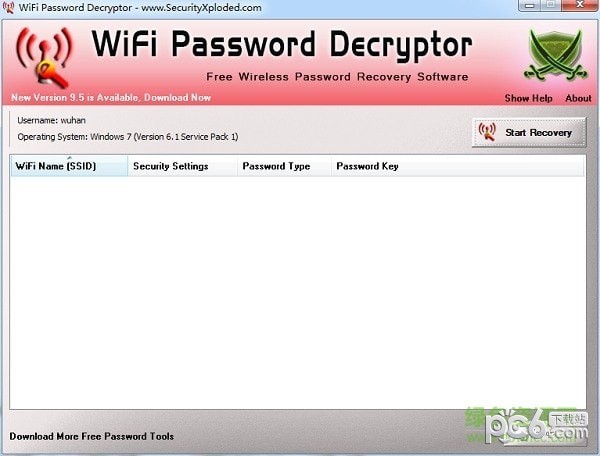The height and width of the screenshot is (456, 600).
Task: Minimize the WiFi Password Decryptor window
Action: [530, 5]
